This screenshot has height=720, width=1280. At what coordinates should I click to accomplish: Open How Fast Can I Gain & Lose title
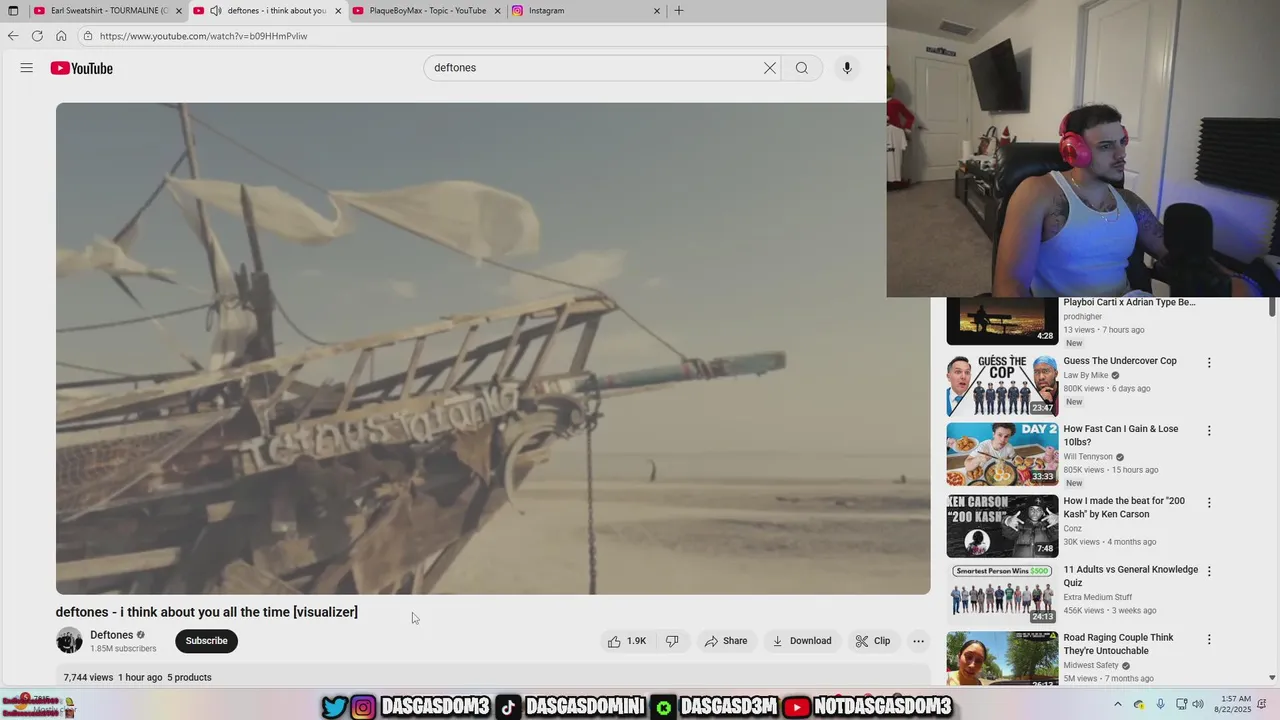(1121, 436)
